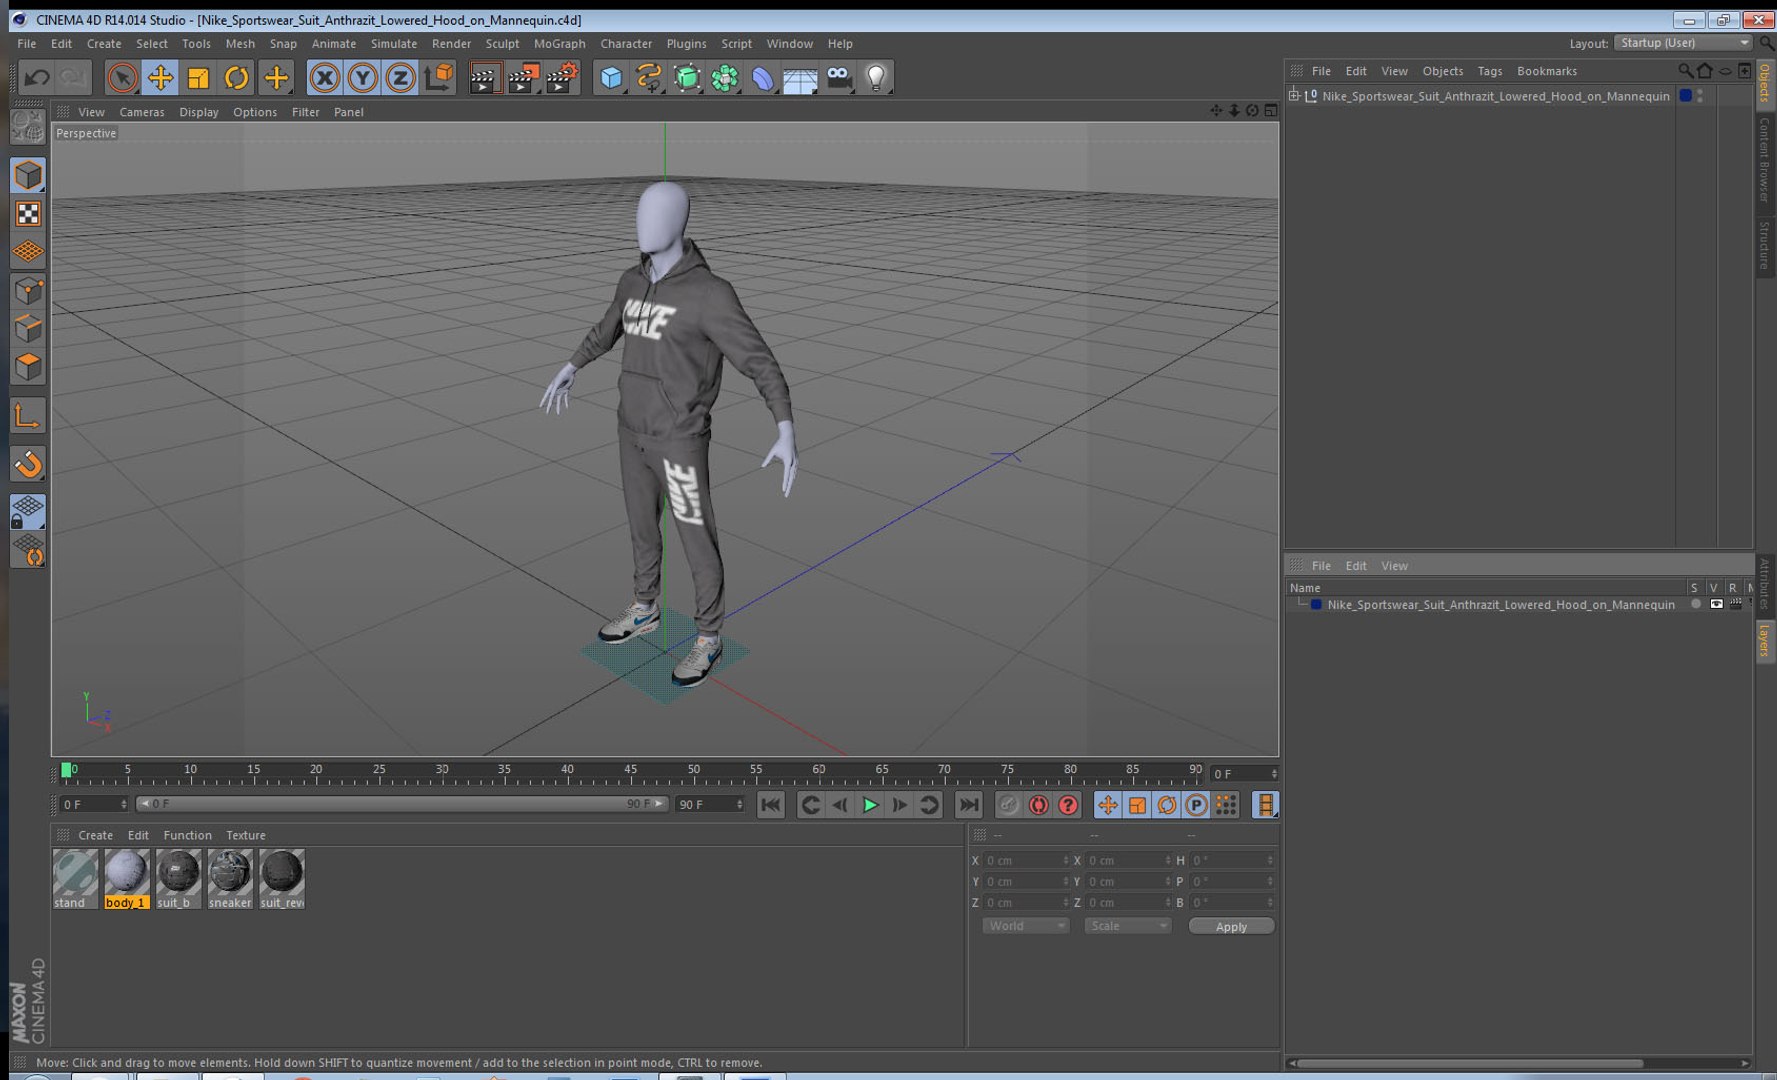Toggle record active objects button
Image resolution: width=1777 pixels, height=1080 pixels.
[1009, 805]
